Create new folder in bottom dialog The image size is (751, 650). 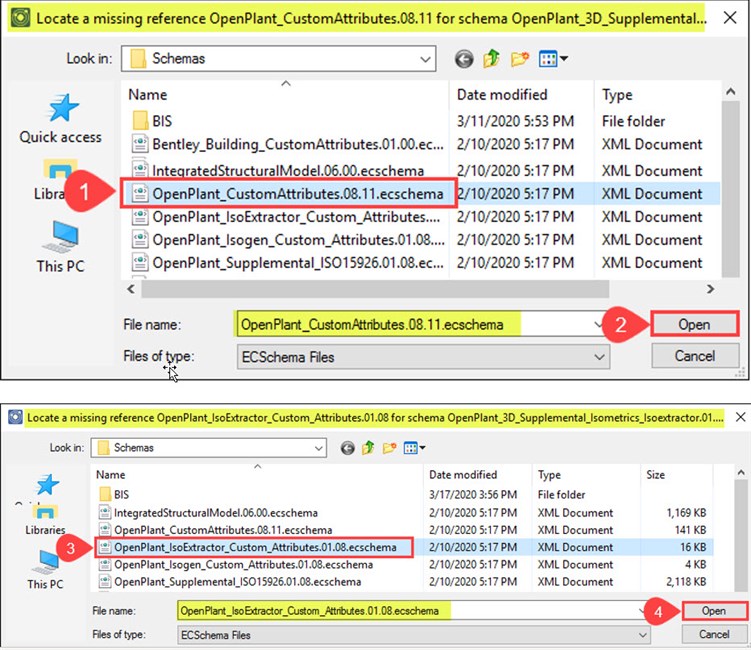point(389,448)
